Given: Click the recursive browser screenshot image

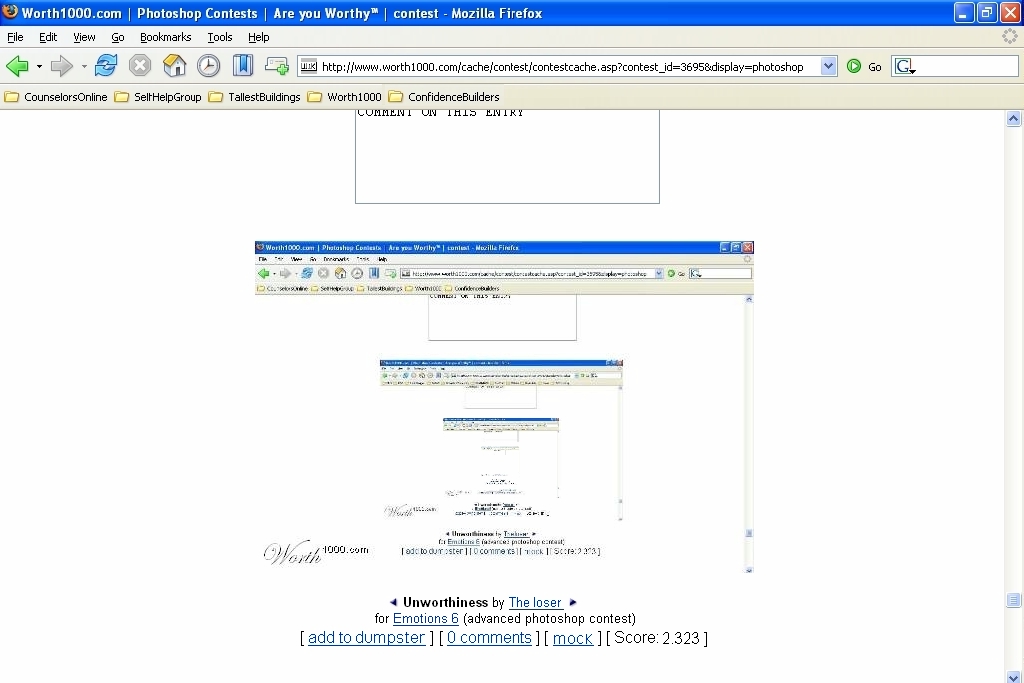Looking at the screenshot, I should [504, 407].
